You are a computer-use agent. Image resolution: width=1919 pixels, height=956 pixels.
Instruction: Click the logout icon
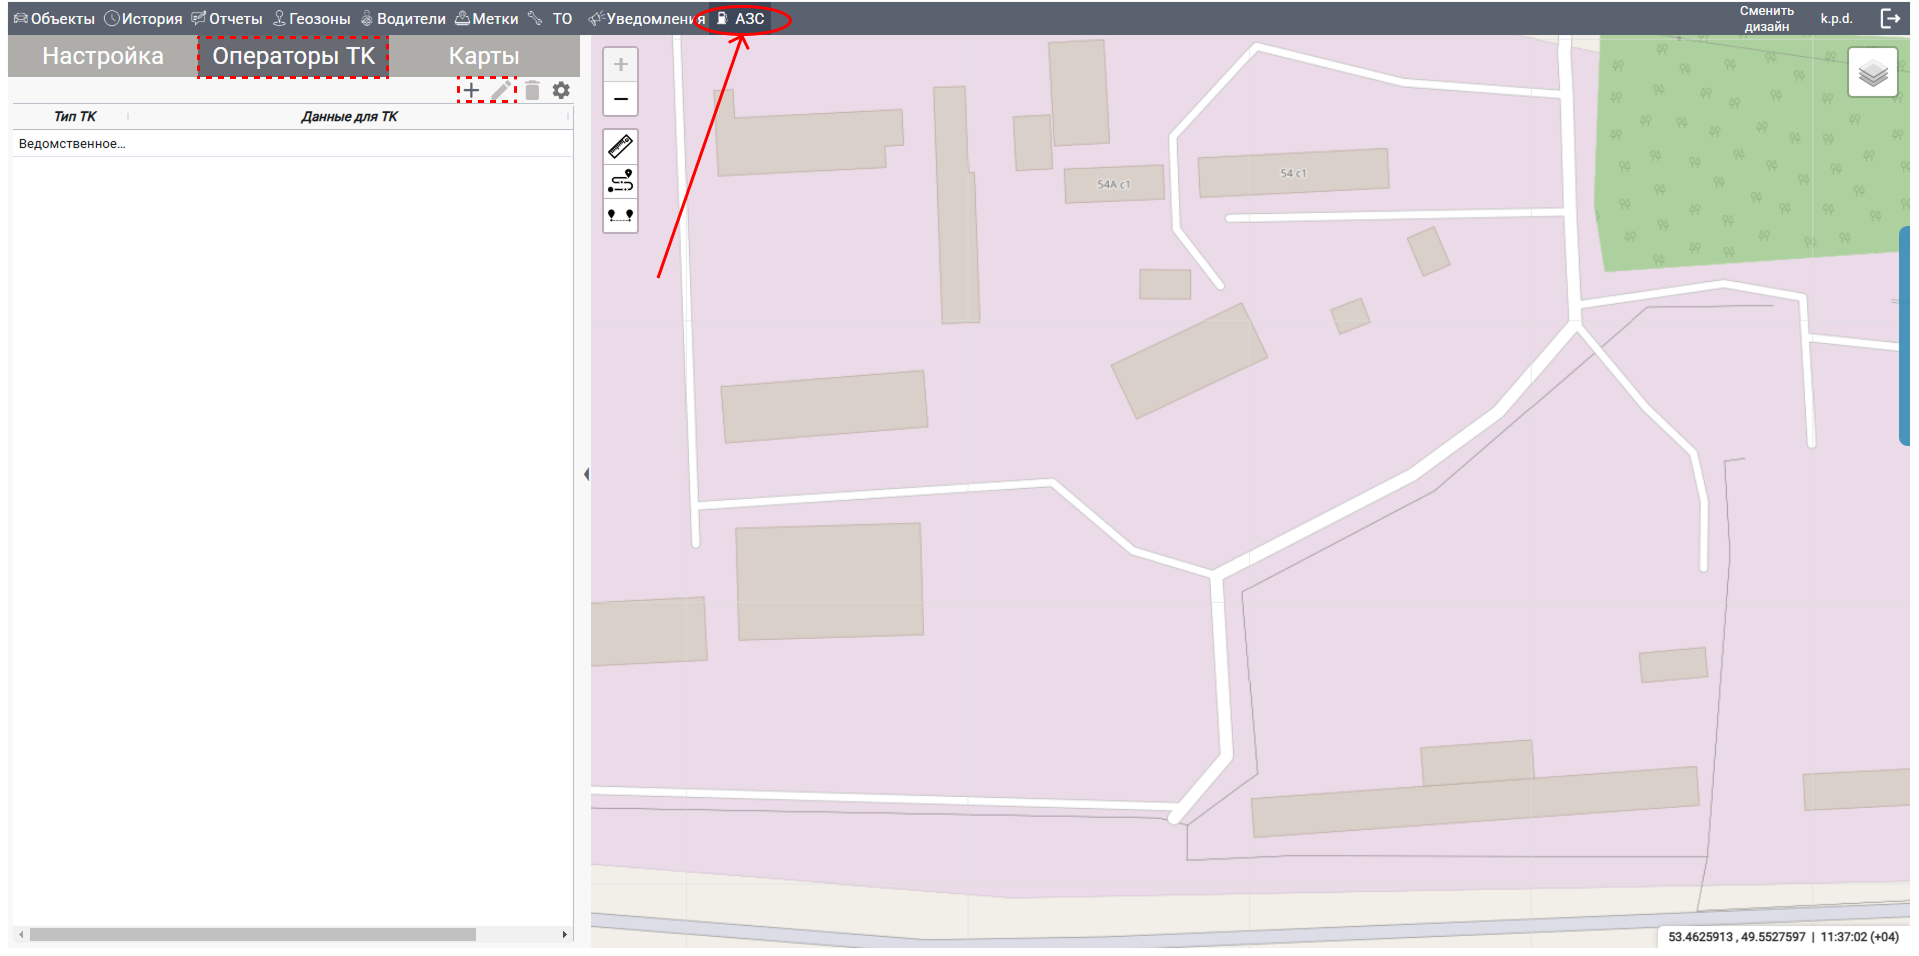[x=1890, y=19]
